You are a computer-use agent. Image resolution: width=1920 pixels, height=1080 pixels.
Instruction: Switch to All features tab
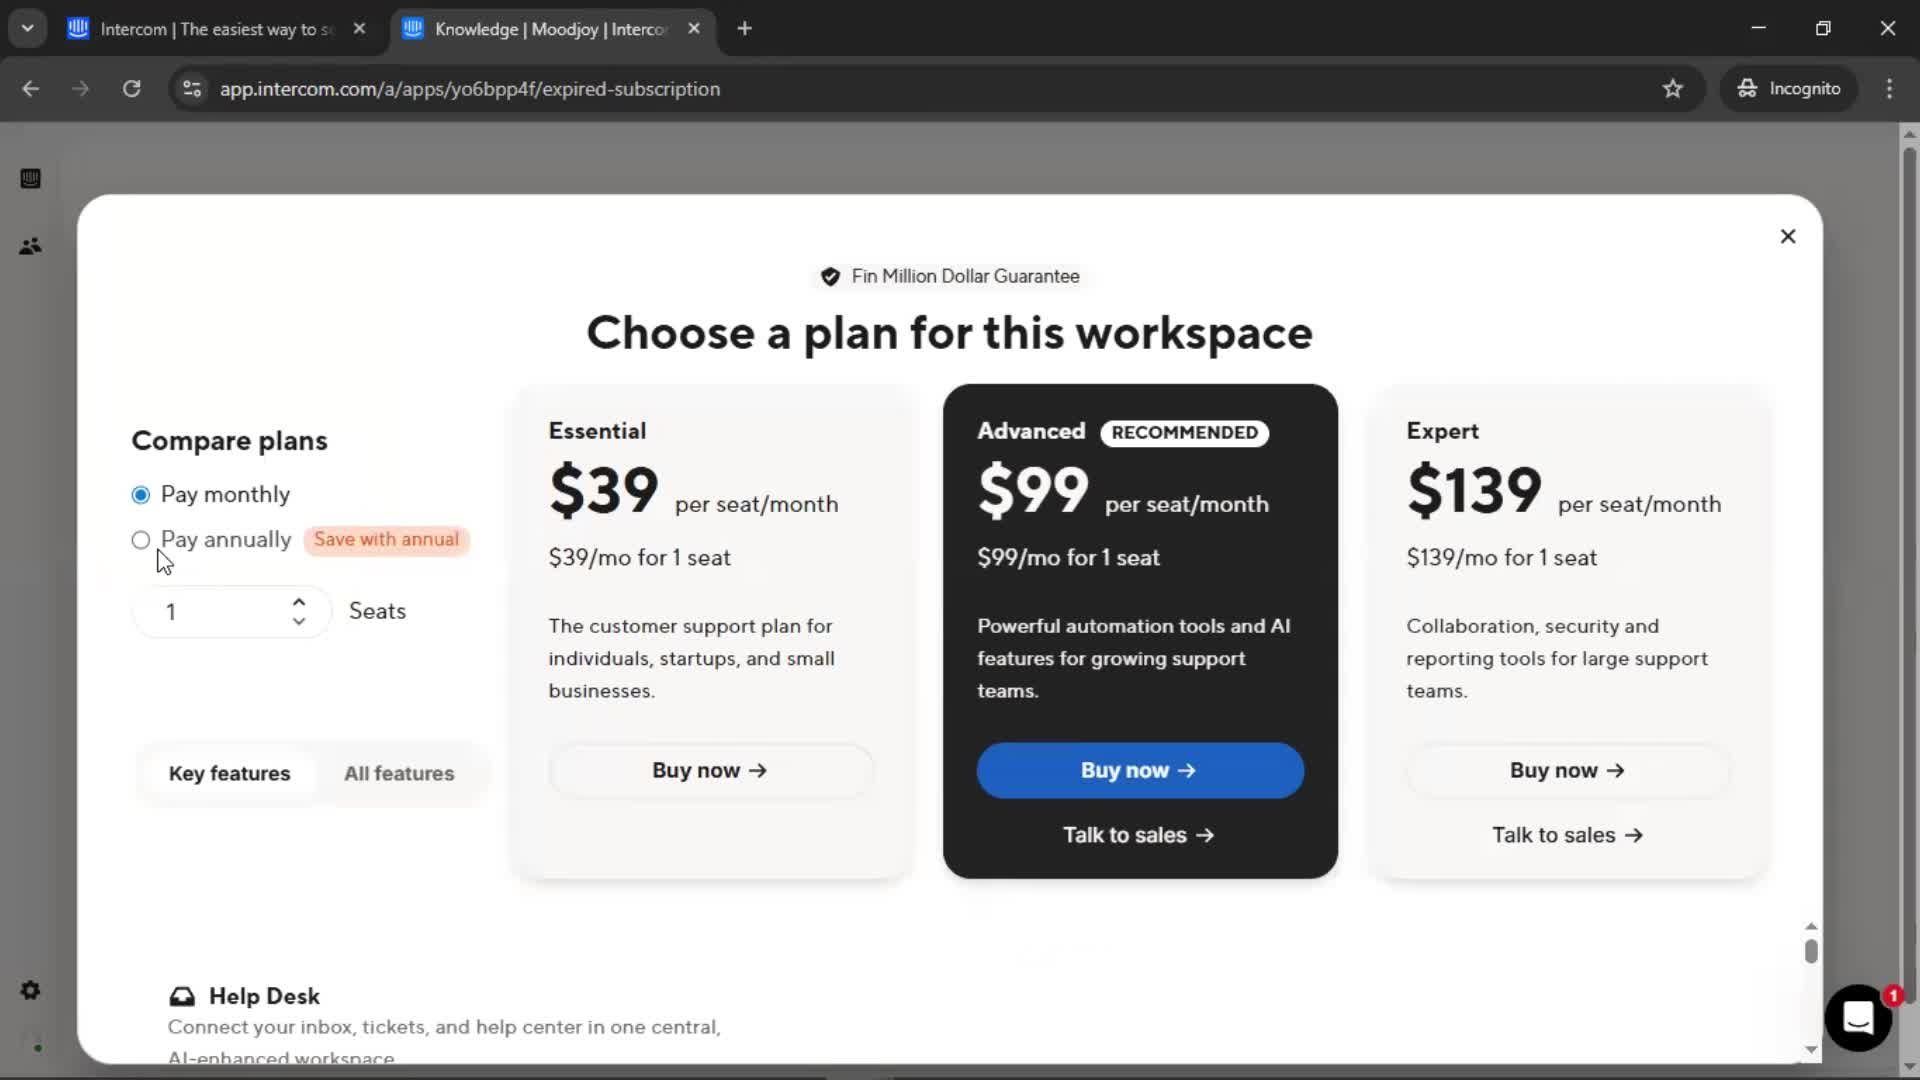pyautogui.click(x=399, y=773)
